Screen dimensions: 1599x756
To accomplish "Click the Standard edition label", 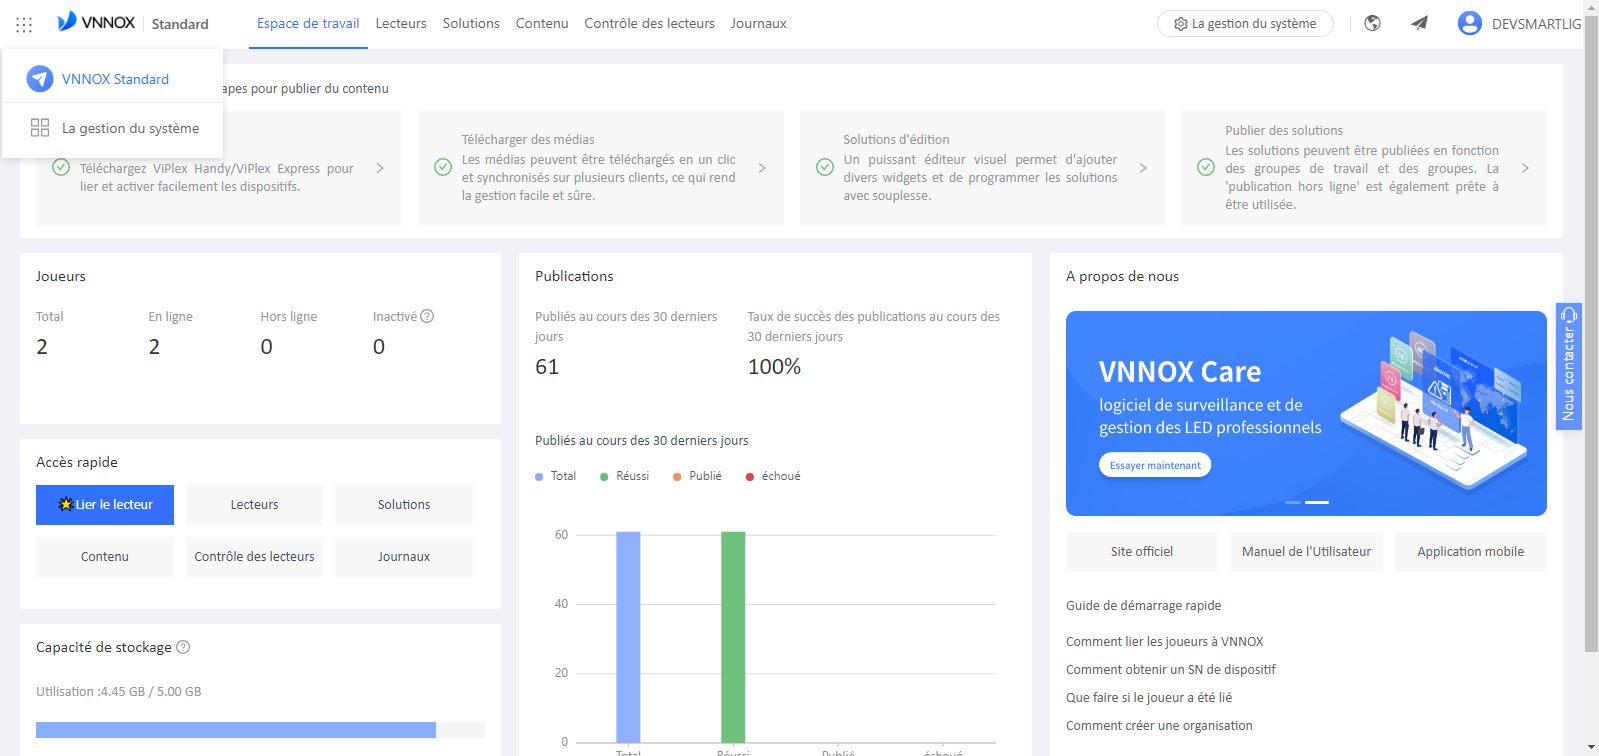I will (180, 24).
